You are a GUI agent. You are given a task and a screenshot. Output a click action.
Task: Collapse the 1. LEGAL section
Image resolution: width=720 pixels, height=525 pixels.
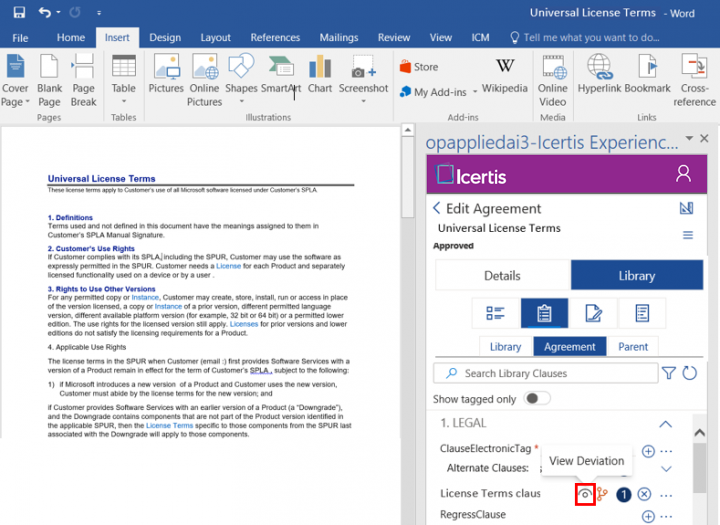pos(665,423)
